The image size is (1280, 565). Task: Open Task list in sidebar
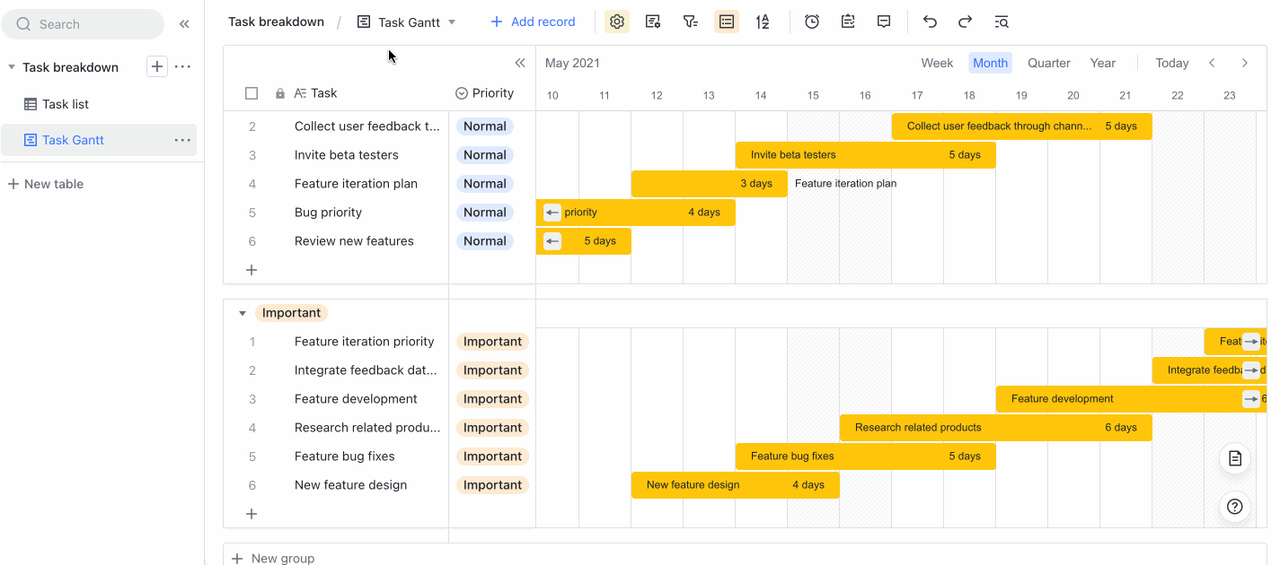65,104
